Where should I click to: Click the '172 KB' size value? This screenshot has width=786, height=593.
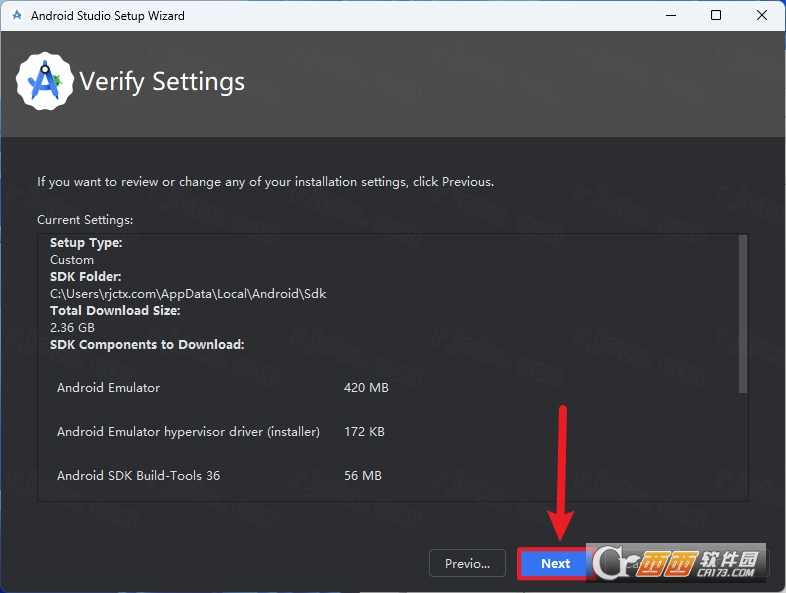coord(364,432)
